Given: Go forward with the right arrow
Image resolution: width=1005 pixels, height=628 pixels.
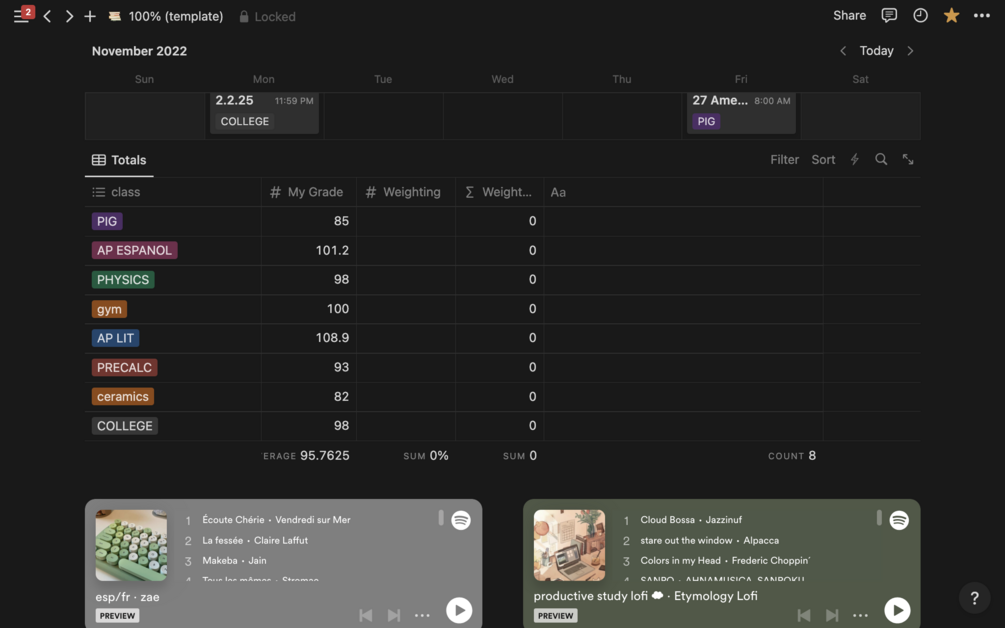Looking at the screenshot, I should pyautogui.click(x=69, y=16).
